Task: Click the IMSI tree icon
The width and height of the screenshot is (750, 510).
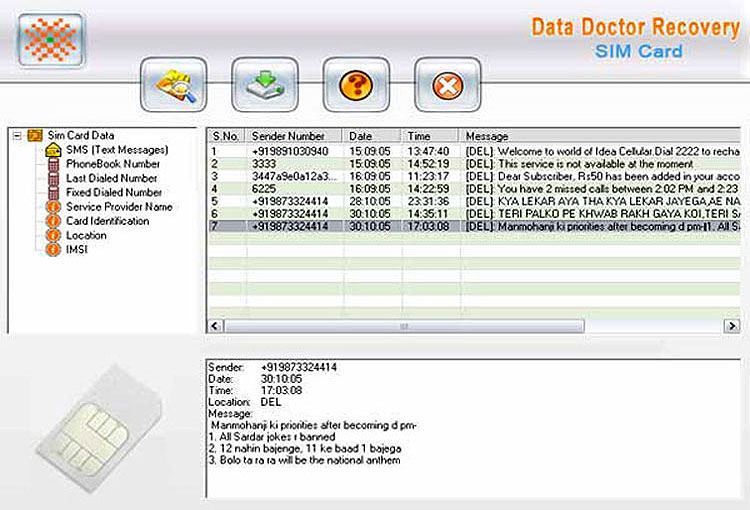Action: click(53, 250)
